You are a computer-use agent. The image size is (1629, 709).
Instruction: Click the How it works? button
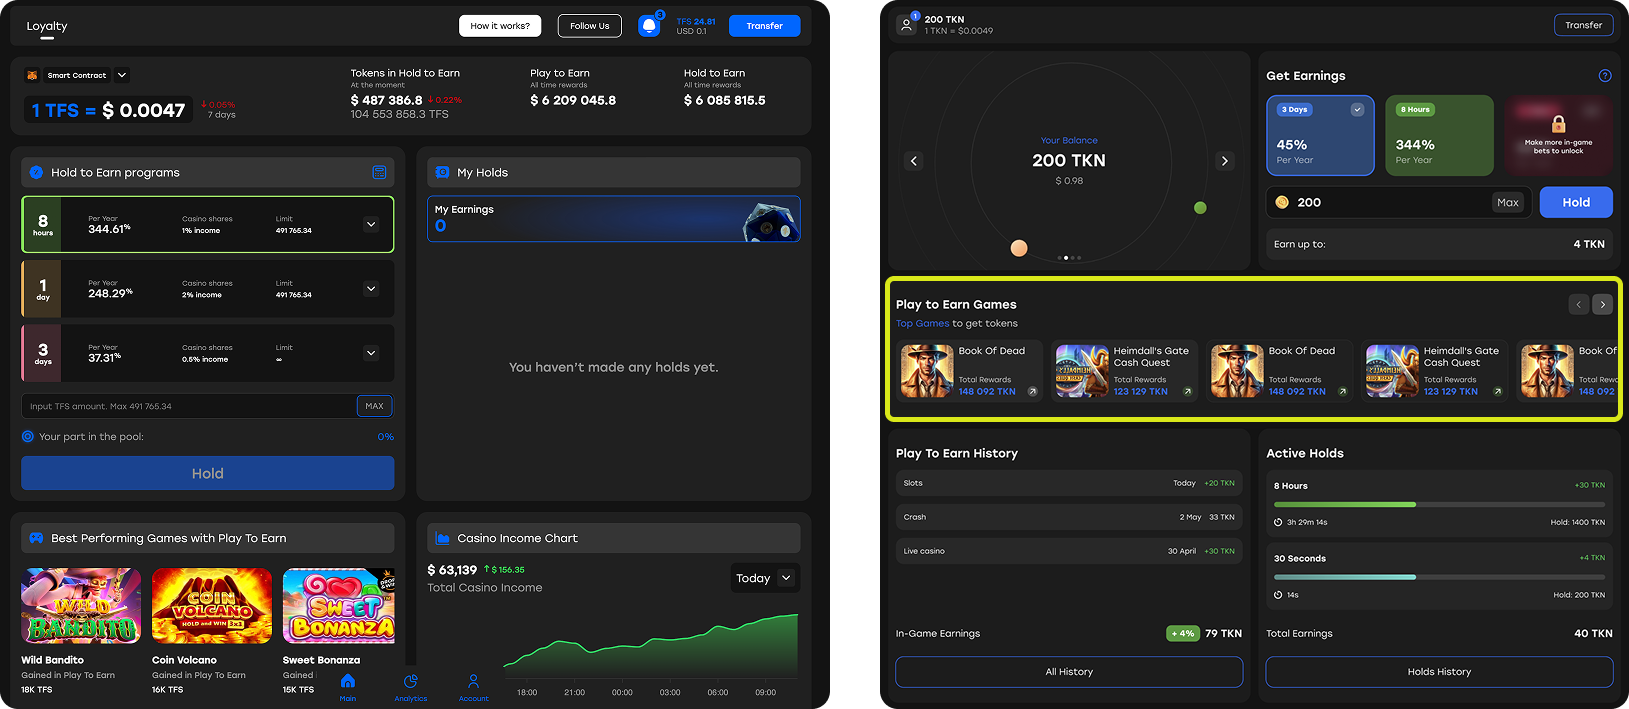tap(500, 26)
